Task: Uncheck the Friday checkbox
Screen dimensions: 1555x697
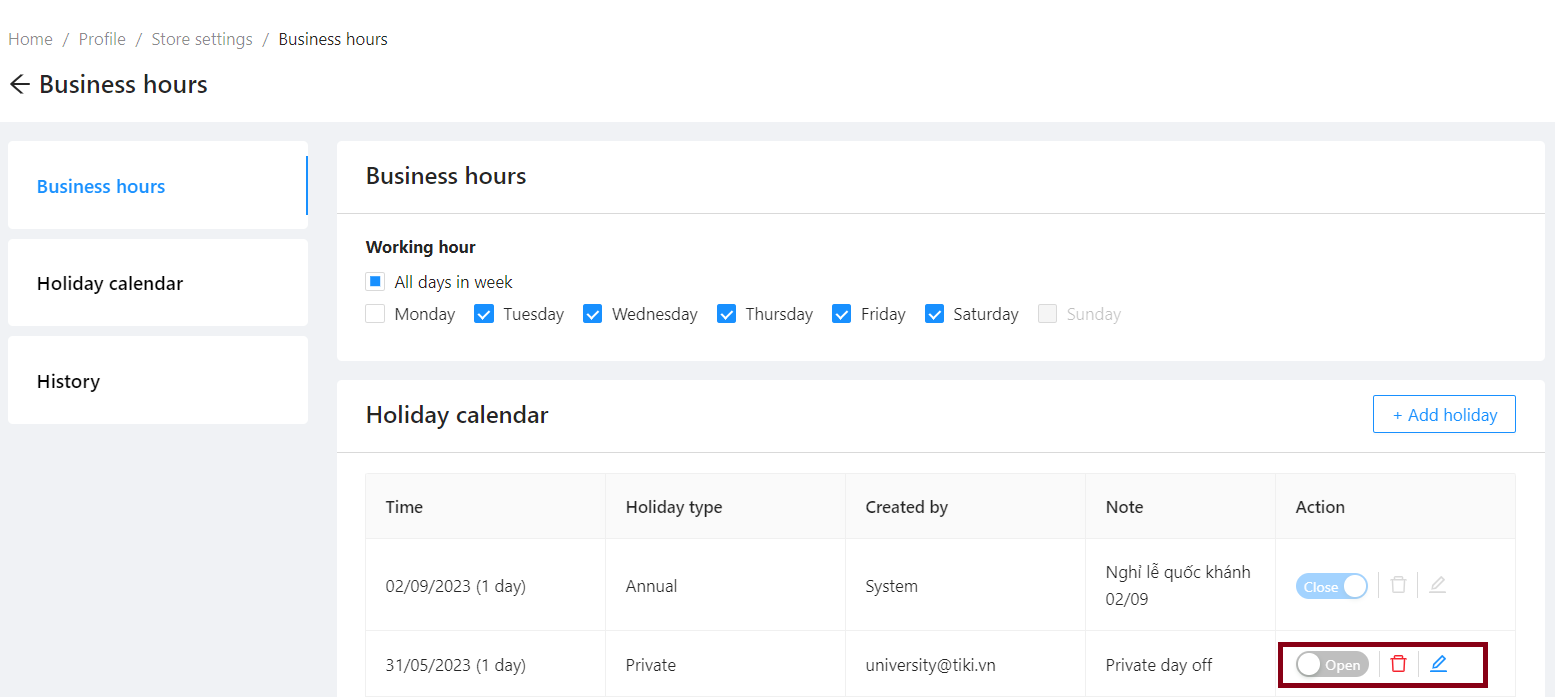Action: click(x=842, y=314)
